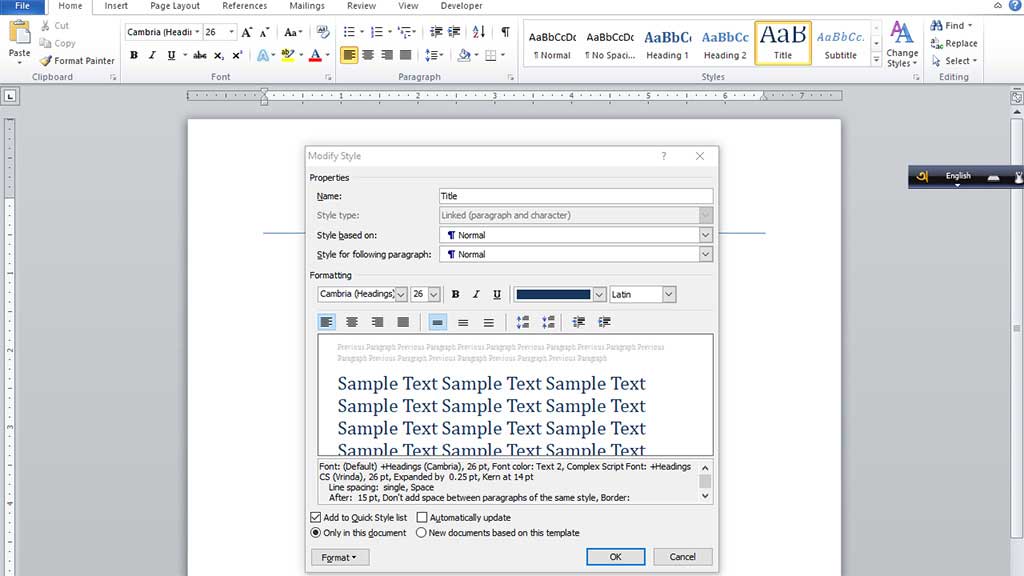Screen dimensions: 1024x576
Task: Switch to the Page Layout tab
Action: point(175,6)
